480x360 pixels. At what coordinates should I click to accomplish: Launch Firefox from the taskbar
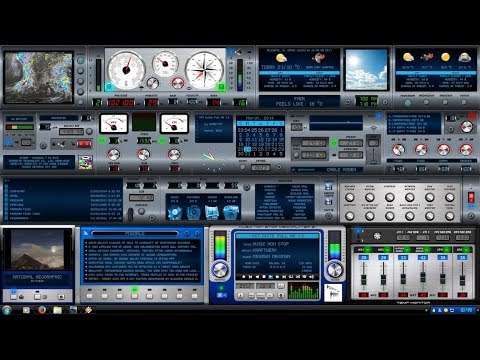click(42, 310)
